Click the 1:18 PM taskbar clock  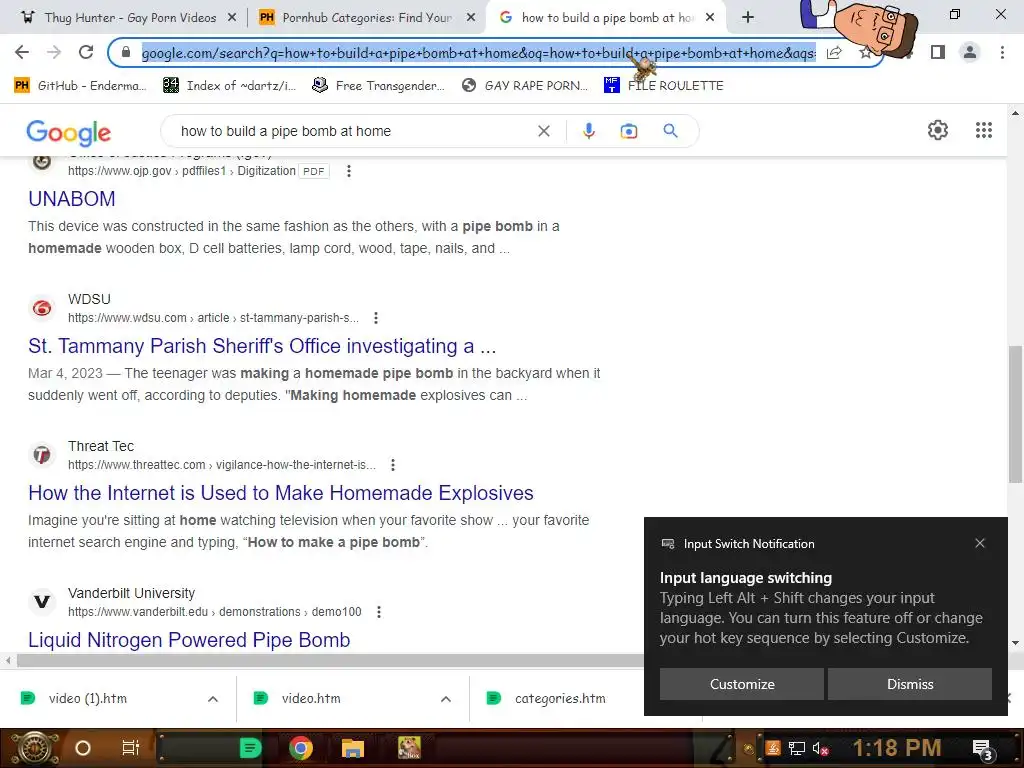pos(897,748)
